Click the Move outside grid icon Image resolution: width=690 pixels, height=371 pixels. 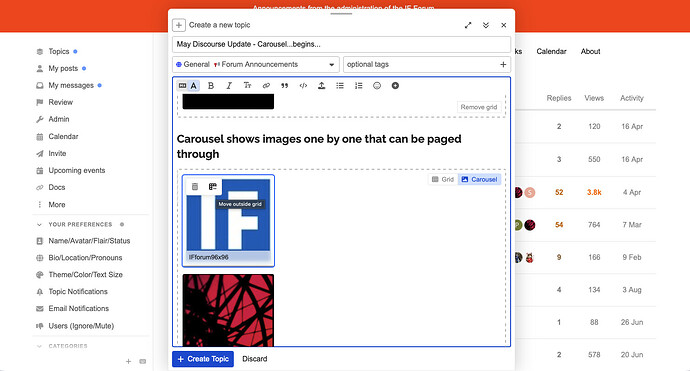click(x=213, y=187)
